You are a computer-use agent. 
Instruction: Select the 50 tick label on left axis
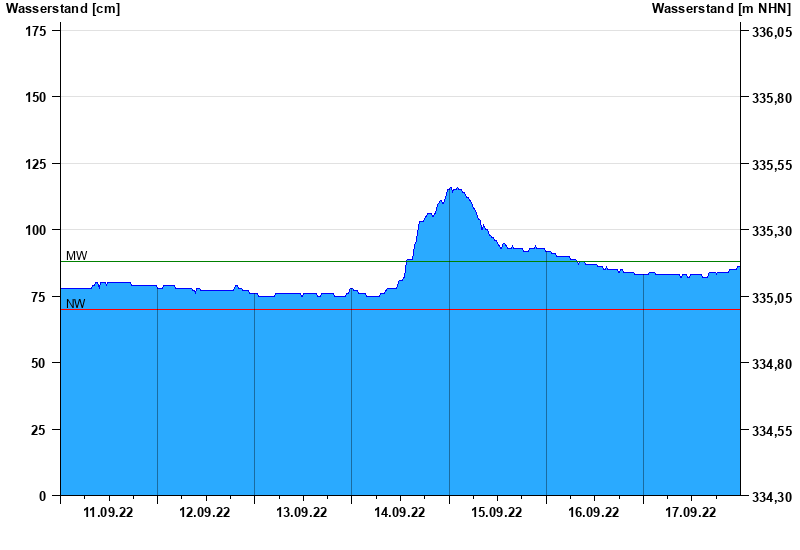pos(39,363)
